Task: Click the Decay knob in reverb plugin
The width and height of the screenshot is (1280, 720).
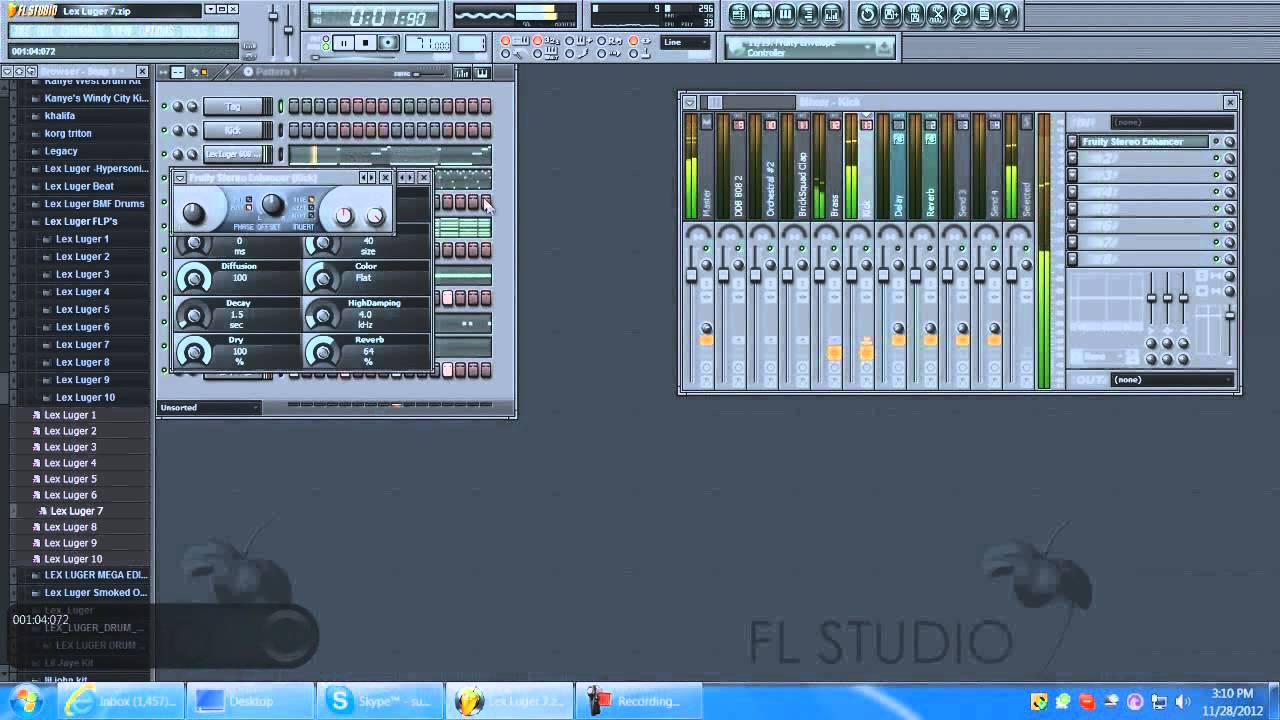Action: click(x=194, y=315)
